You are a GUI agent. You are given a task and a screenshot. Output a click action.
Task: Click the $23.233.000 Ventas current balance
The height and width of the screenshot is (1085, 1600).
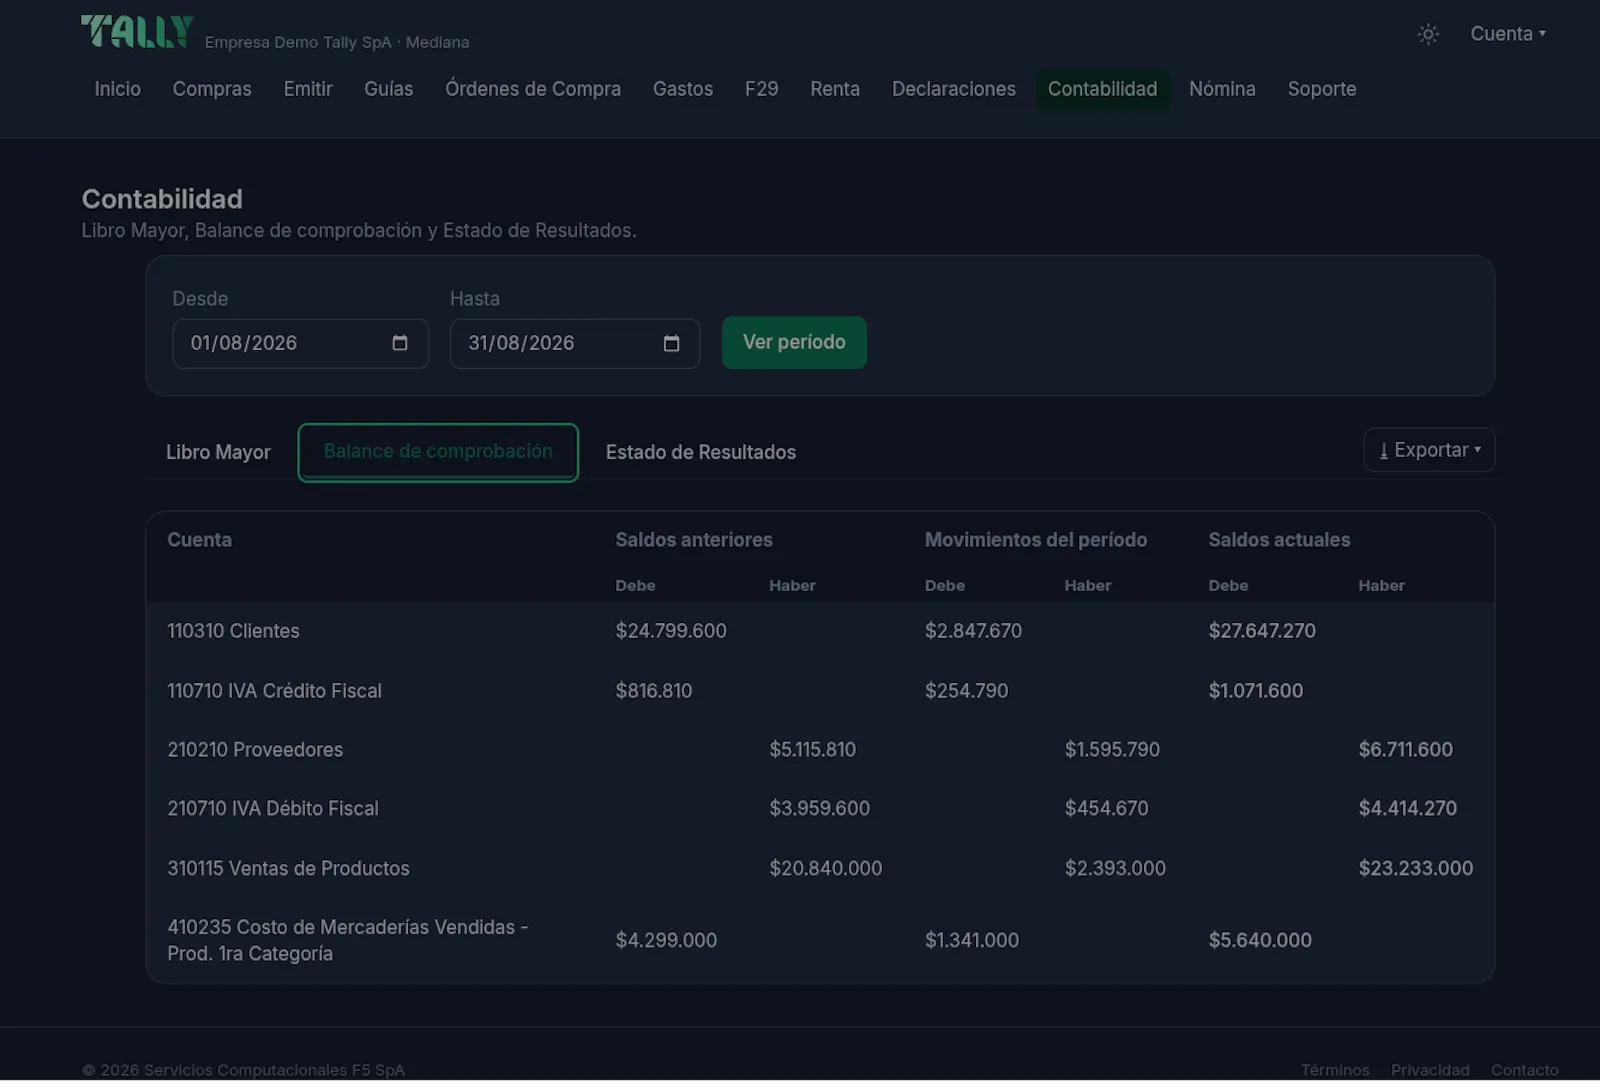[1415, 869]
